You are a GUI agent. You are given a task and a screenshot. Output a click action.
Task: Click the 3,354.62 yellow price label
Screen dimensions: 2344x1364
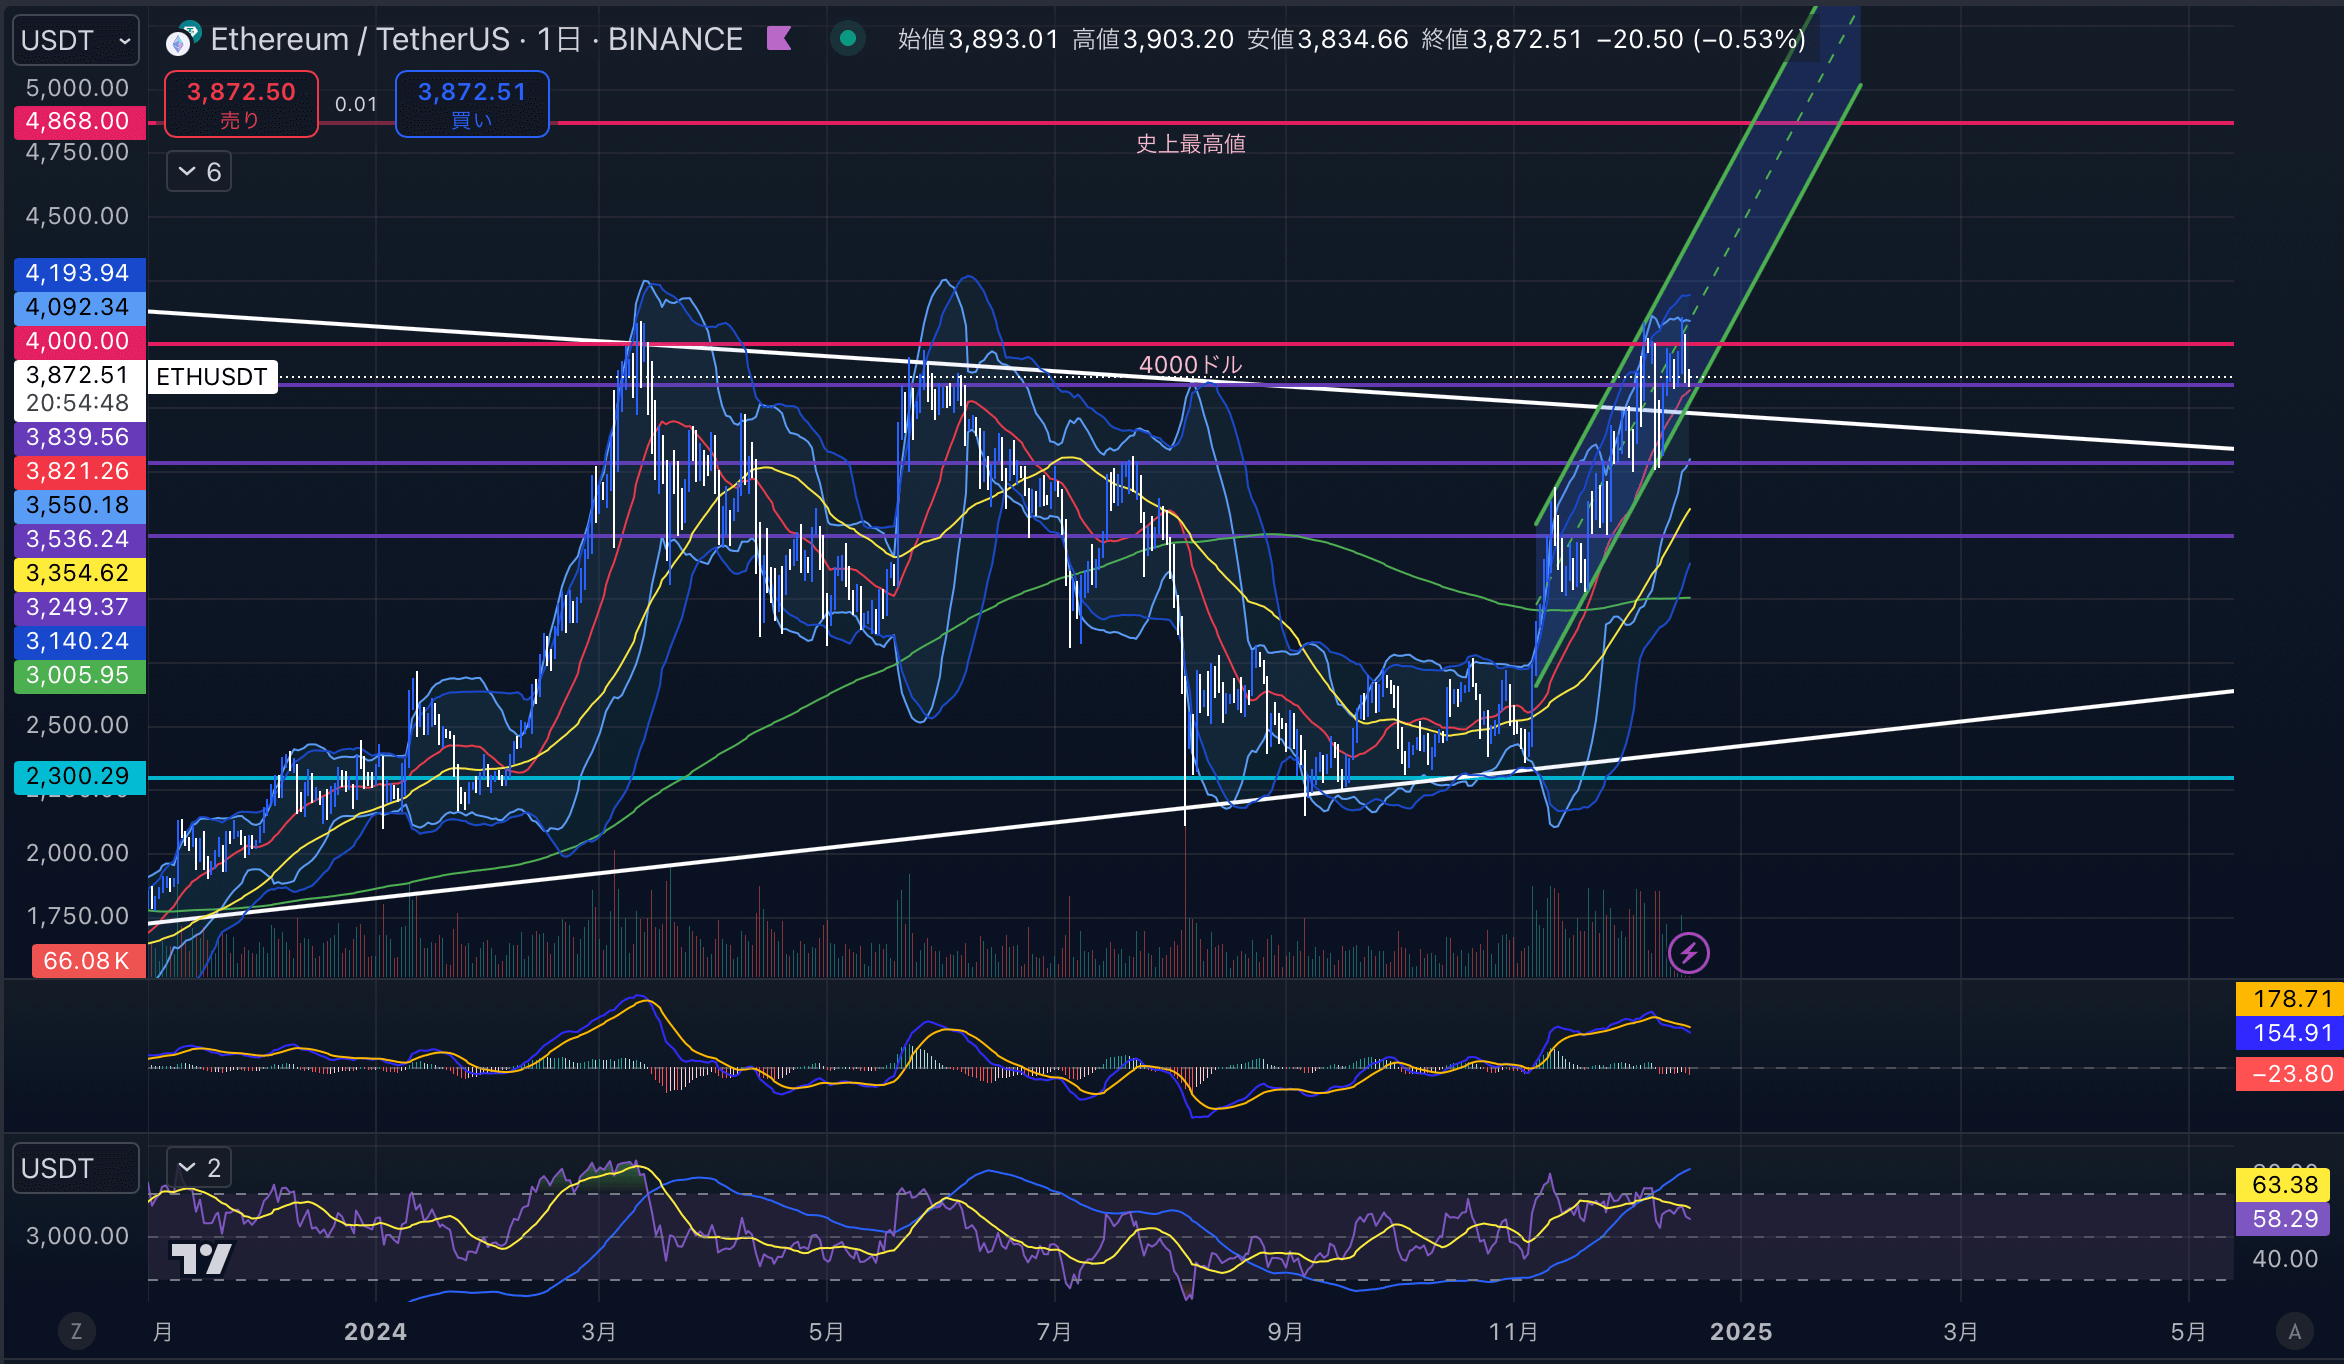tap(79, 573)
